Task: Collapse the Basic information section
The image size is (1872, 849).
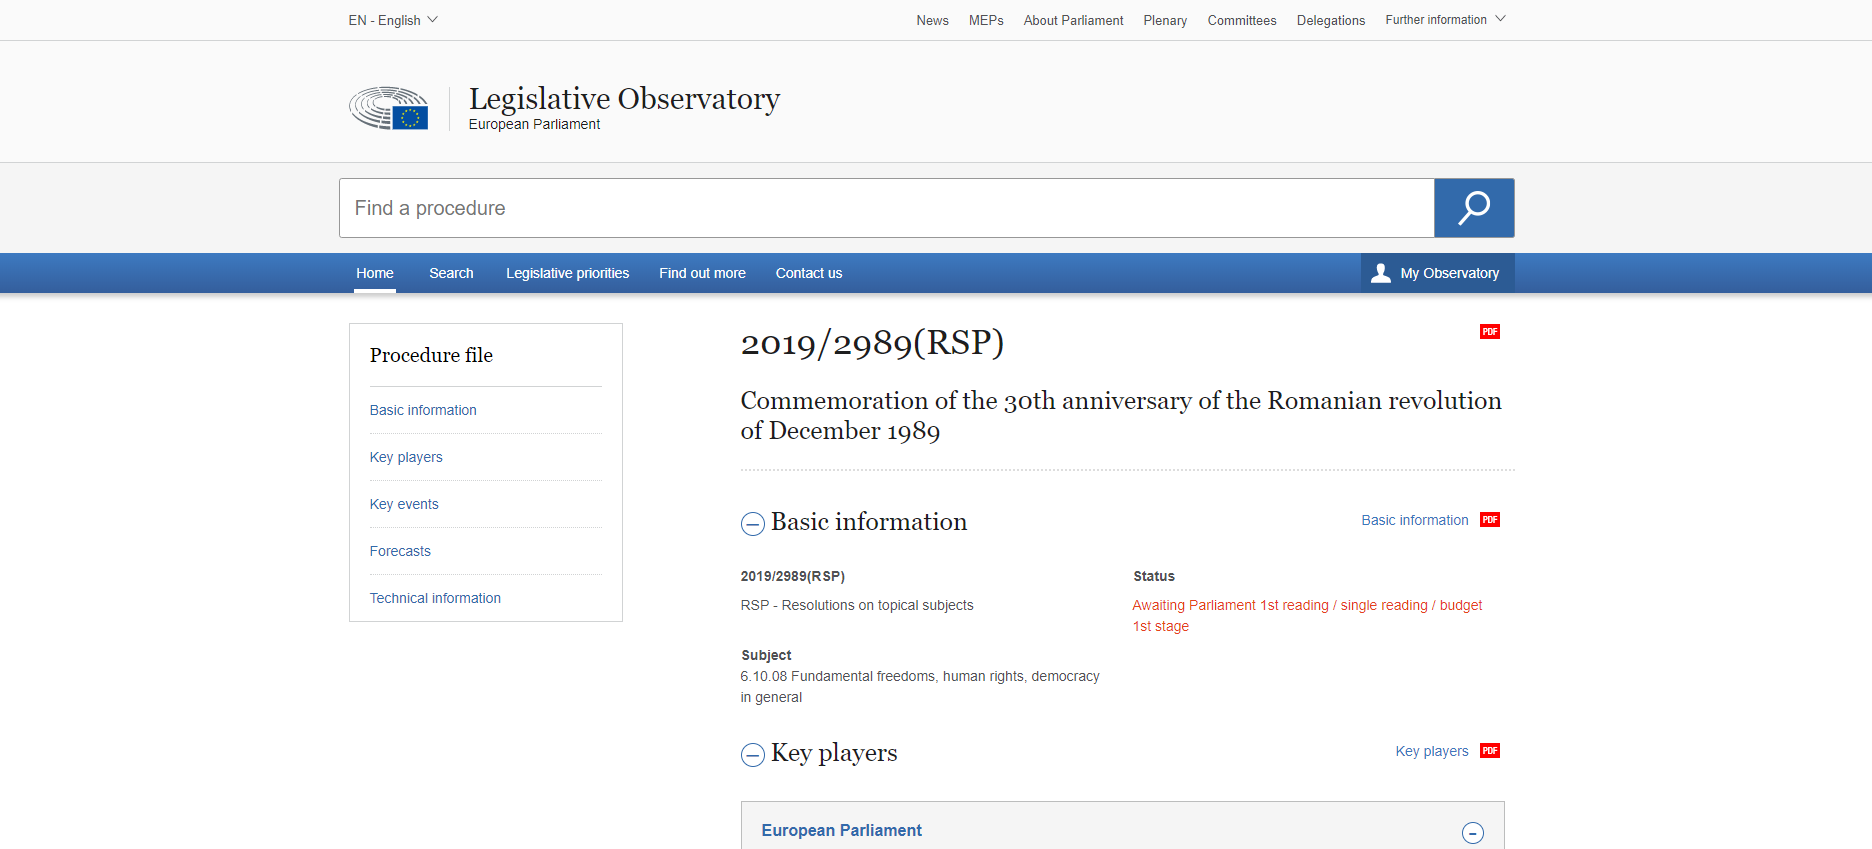Action: click(753, 523)
